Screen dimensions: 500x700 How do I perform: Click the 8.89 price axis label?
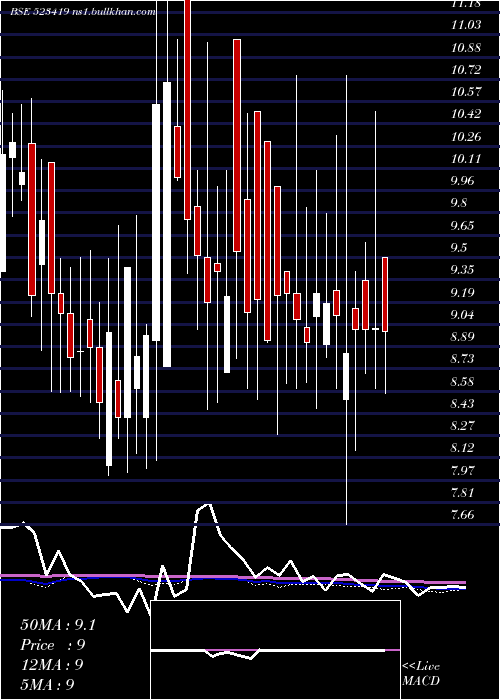coord(464,337)
